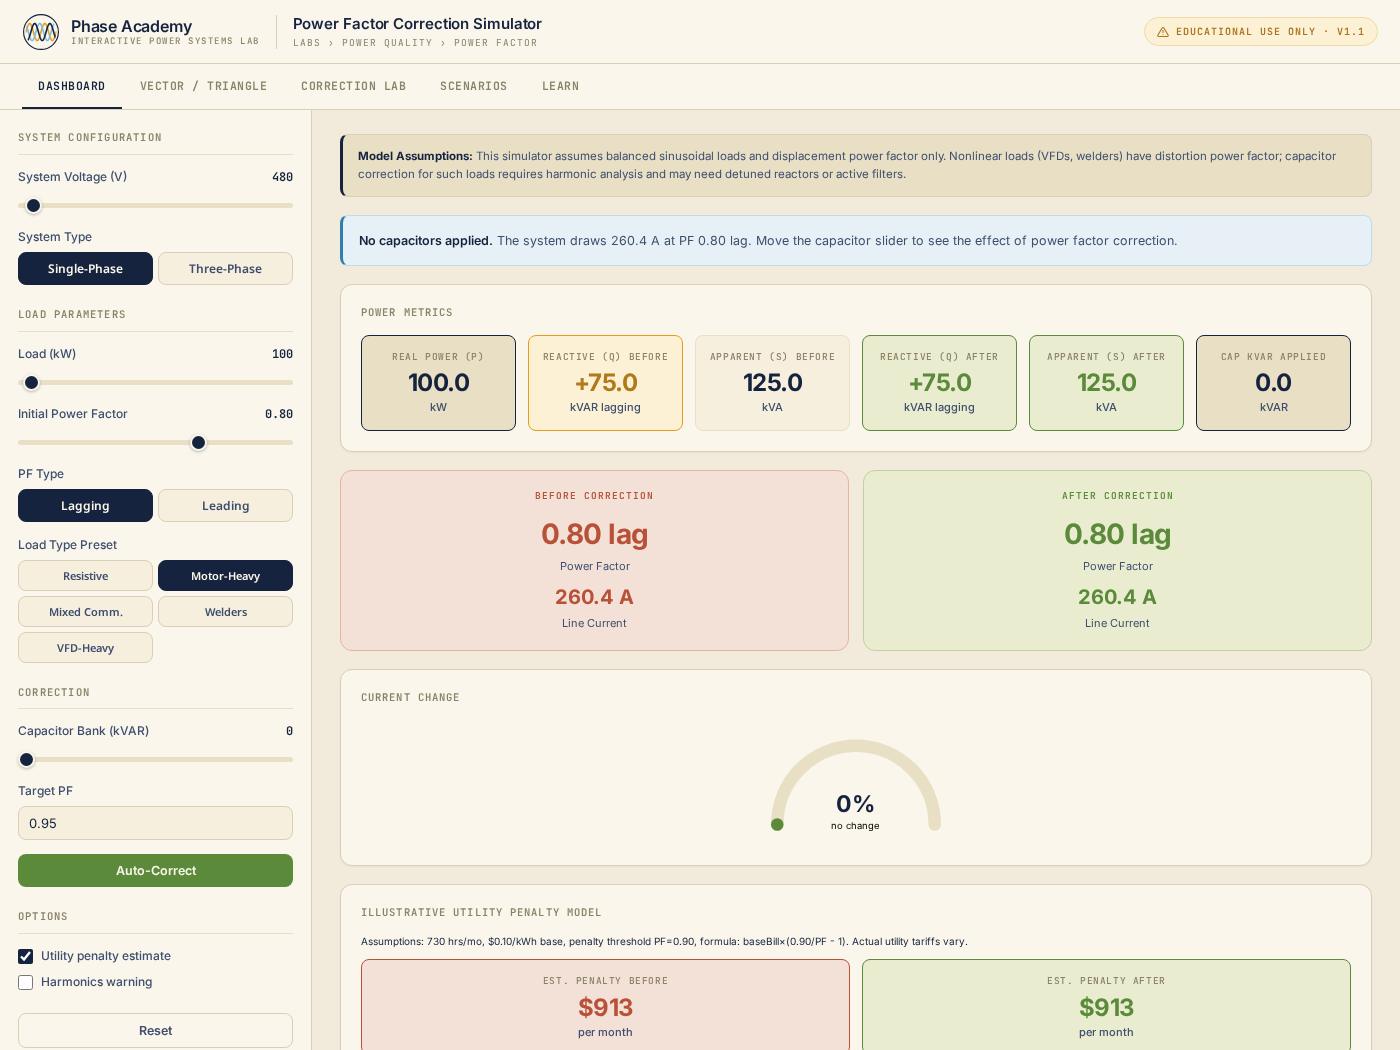
Task: Click the Reactive (Q) Before card
Action: [605, 383]
